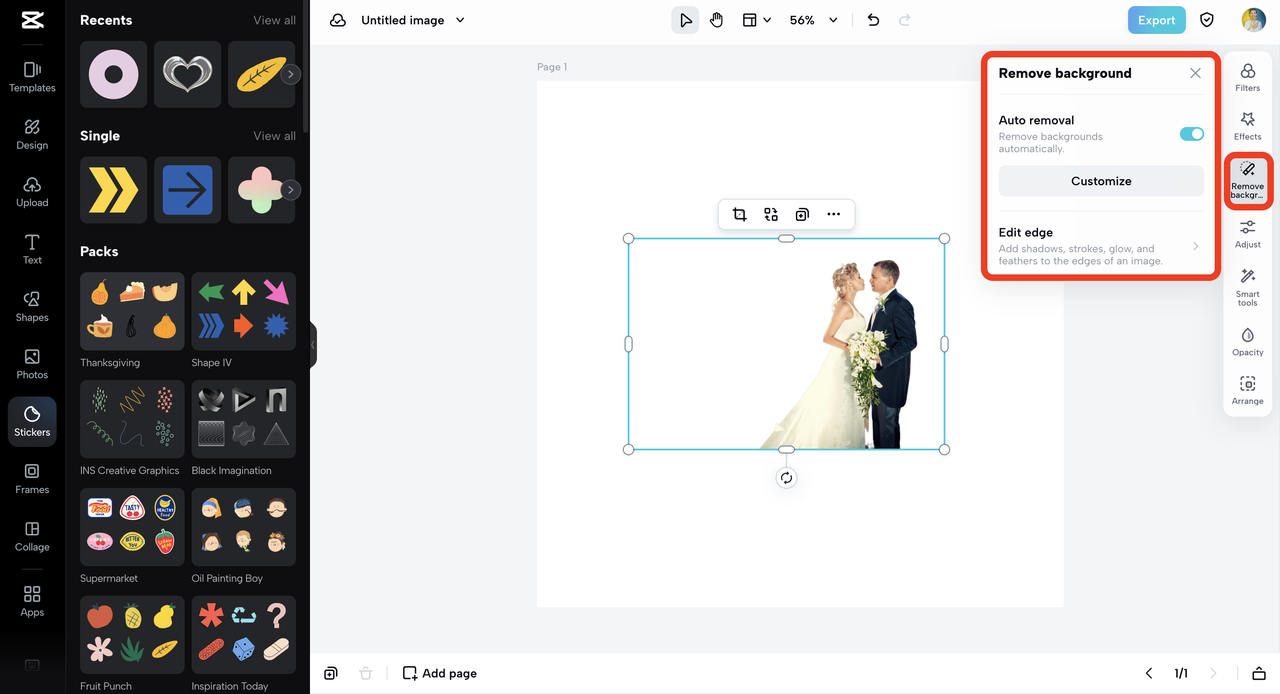Expand the Edit edge section
Image resolution: width=1280 pixels, height=694 pixels.
point(1101,246)
